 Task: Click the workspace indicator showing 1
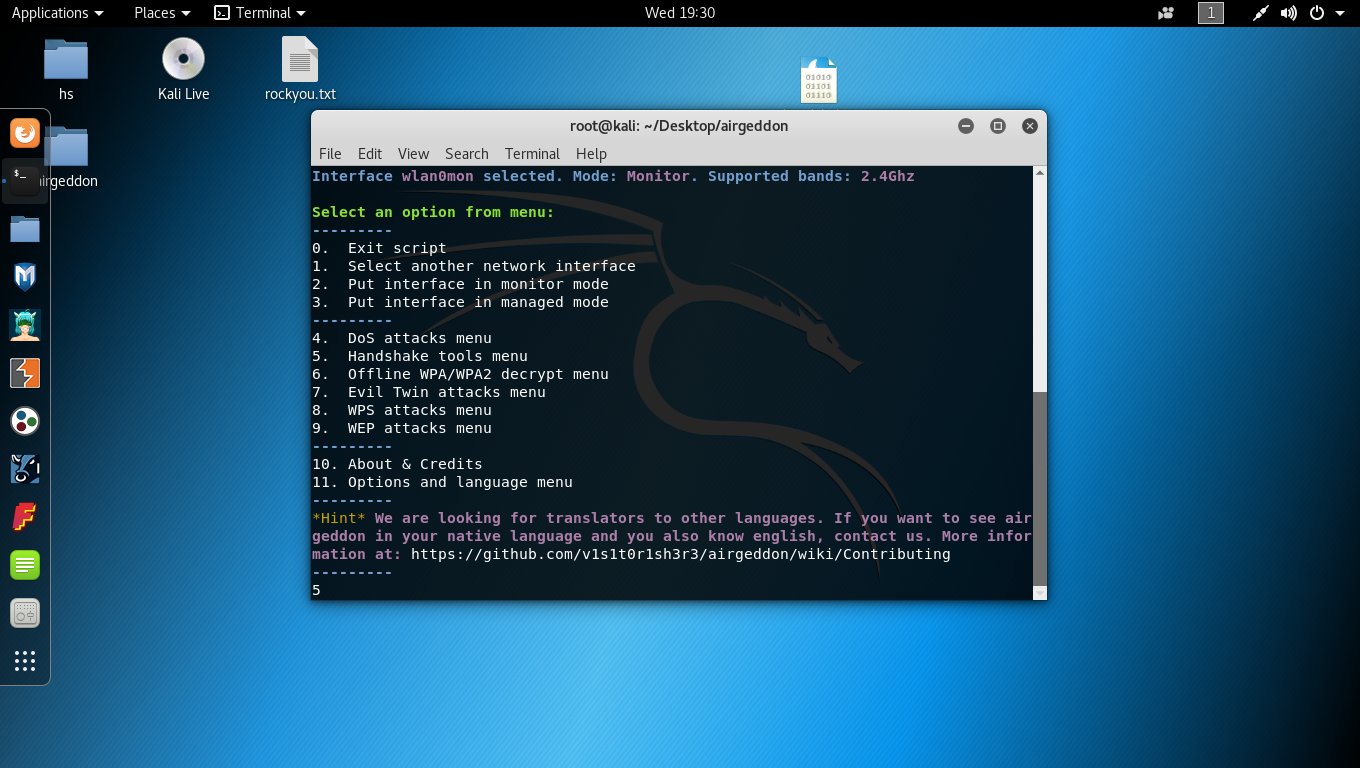1211,13
